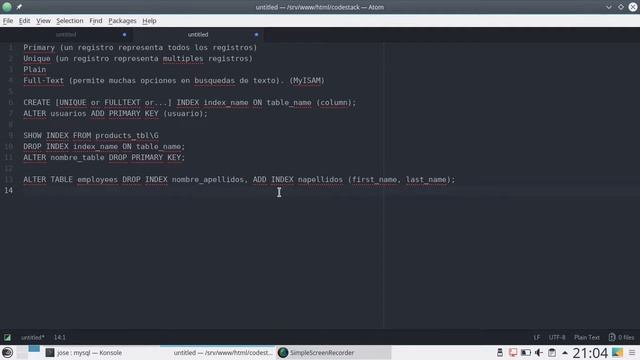
Task: Click (MyISAM) on line 4
Action: click(x=307, y=81)
